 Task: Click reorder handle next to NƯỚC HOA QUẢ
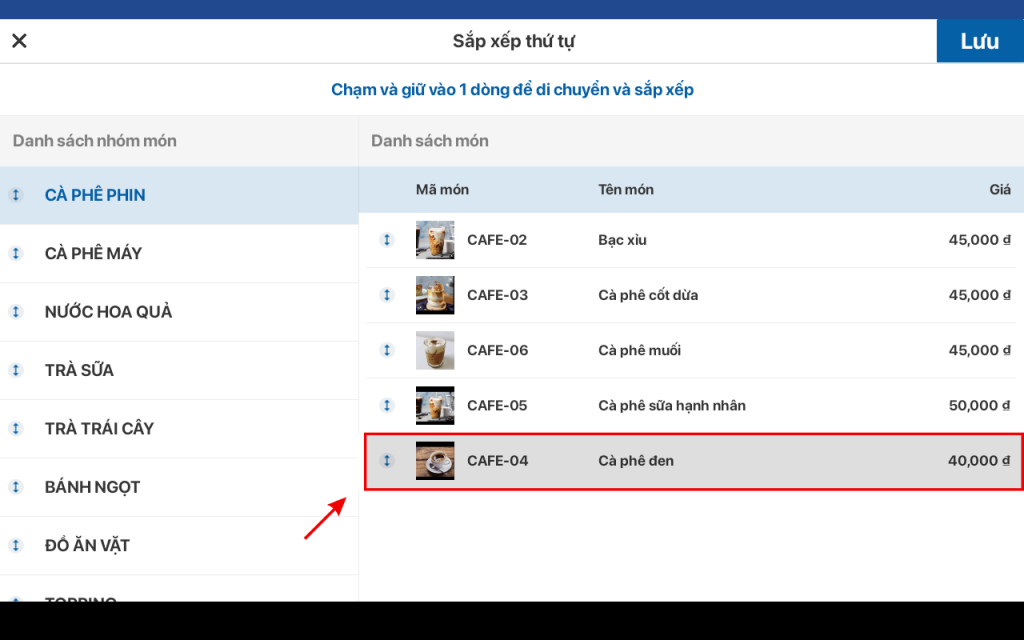(16, 312)
